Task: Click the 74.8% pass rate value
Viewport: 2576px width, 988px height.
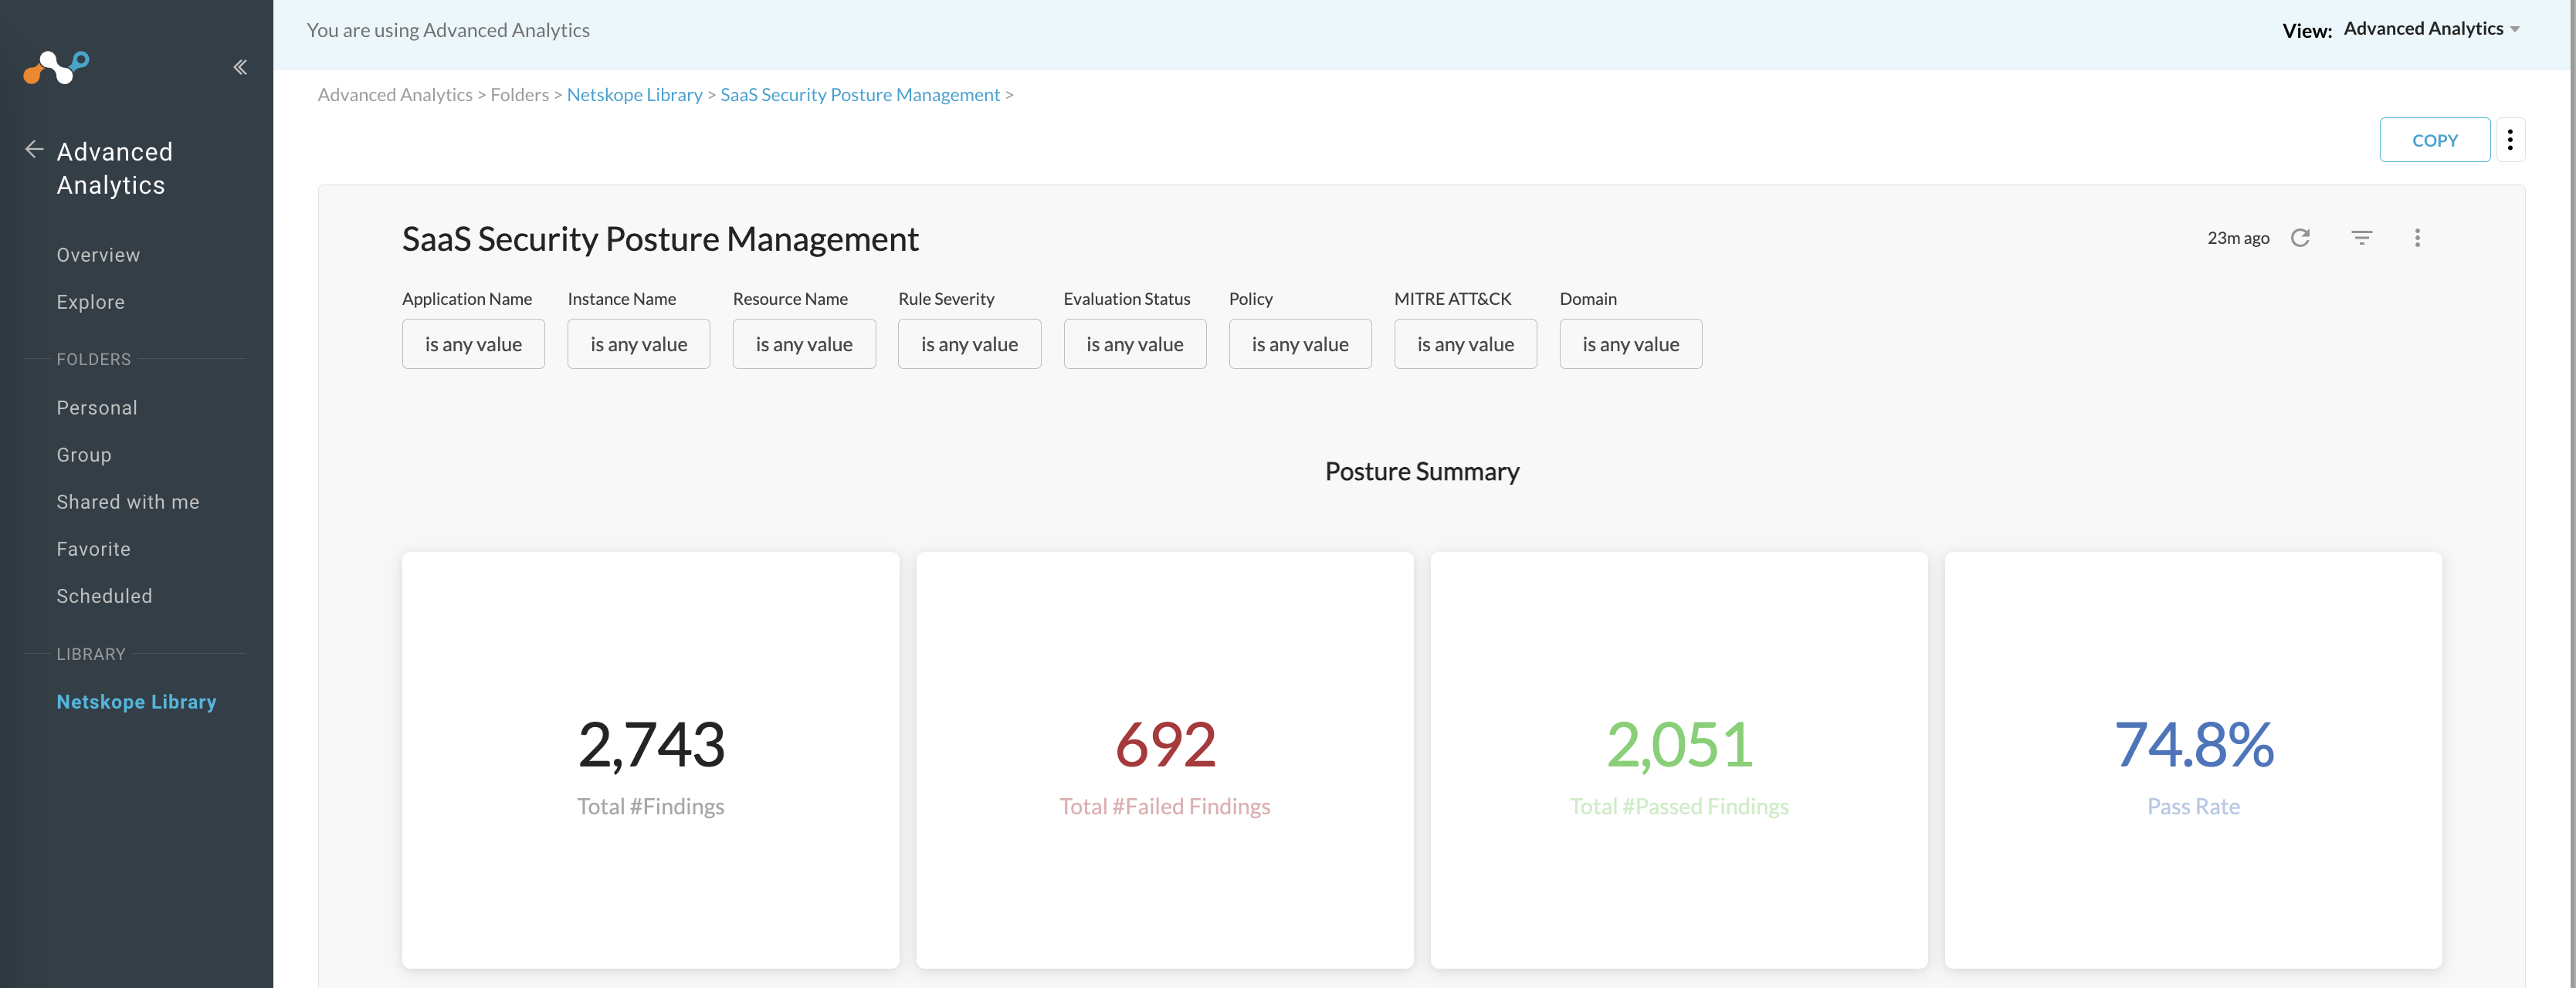Action: pos(2194,745)
